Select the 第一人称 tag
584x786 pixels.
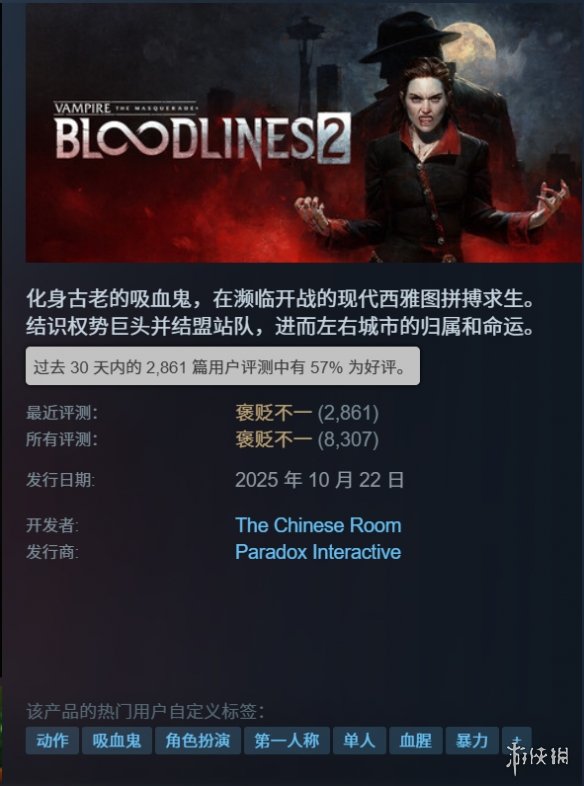pyautogui.click(x=287, y=740)
